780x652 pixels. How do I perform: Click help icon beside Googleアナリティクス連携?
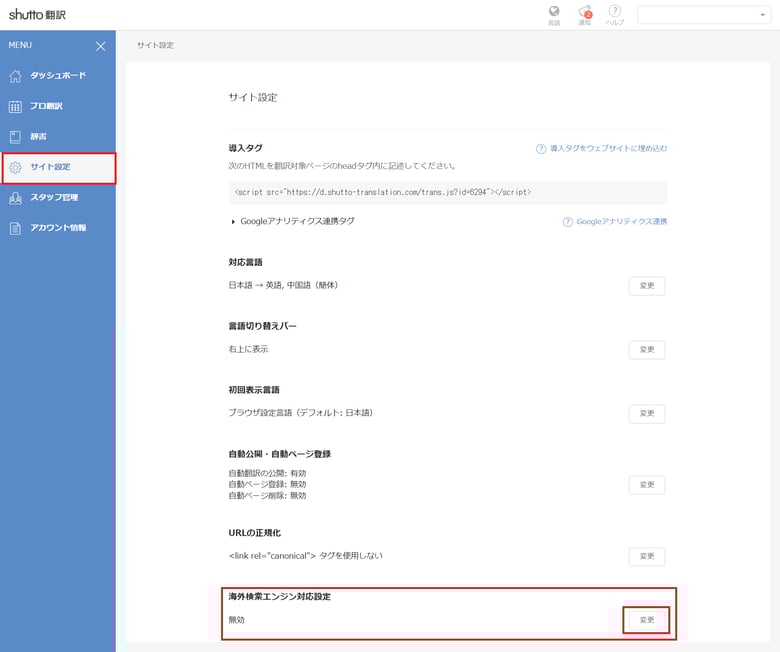point(568,222)
